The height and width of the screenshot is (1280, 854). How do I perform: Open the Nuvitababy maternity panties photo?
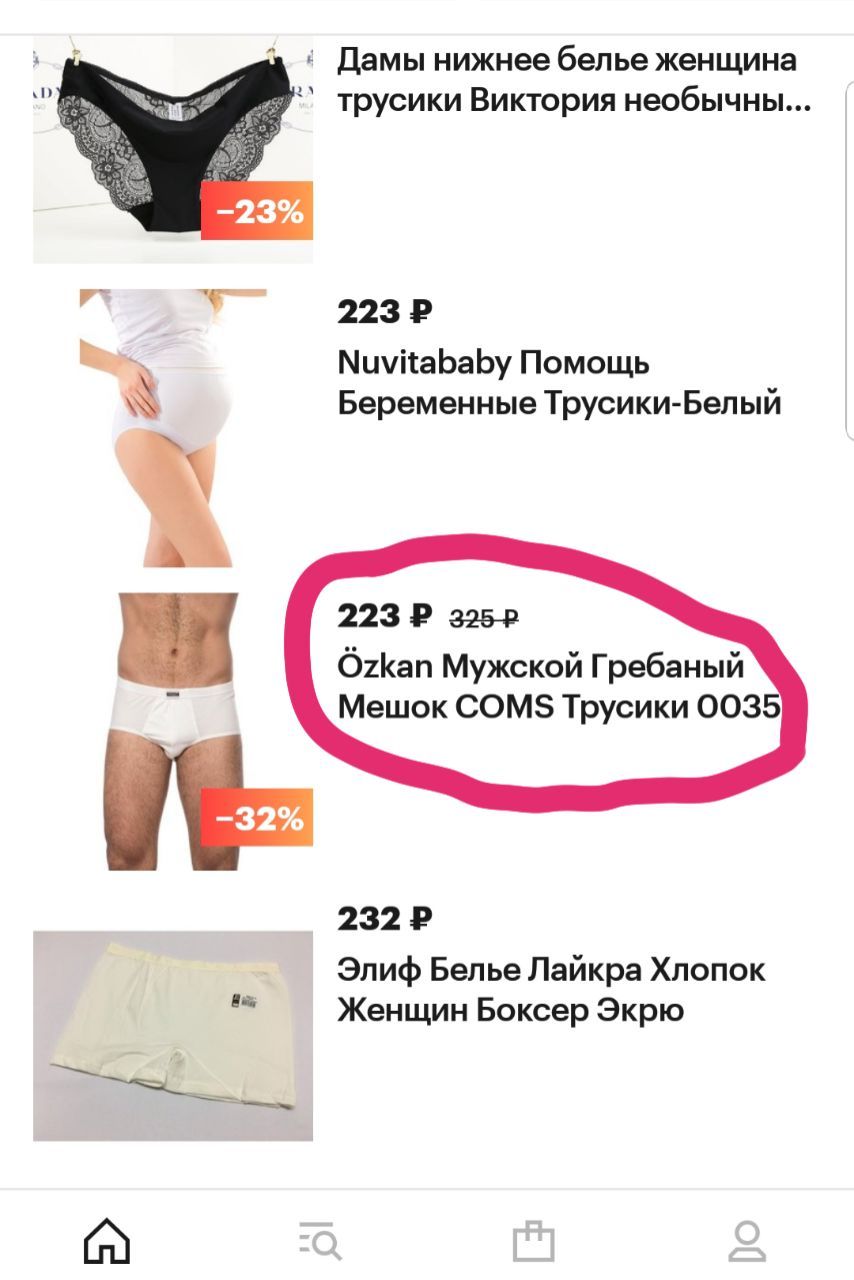(x=173, y=428)
